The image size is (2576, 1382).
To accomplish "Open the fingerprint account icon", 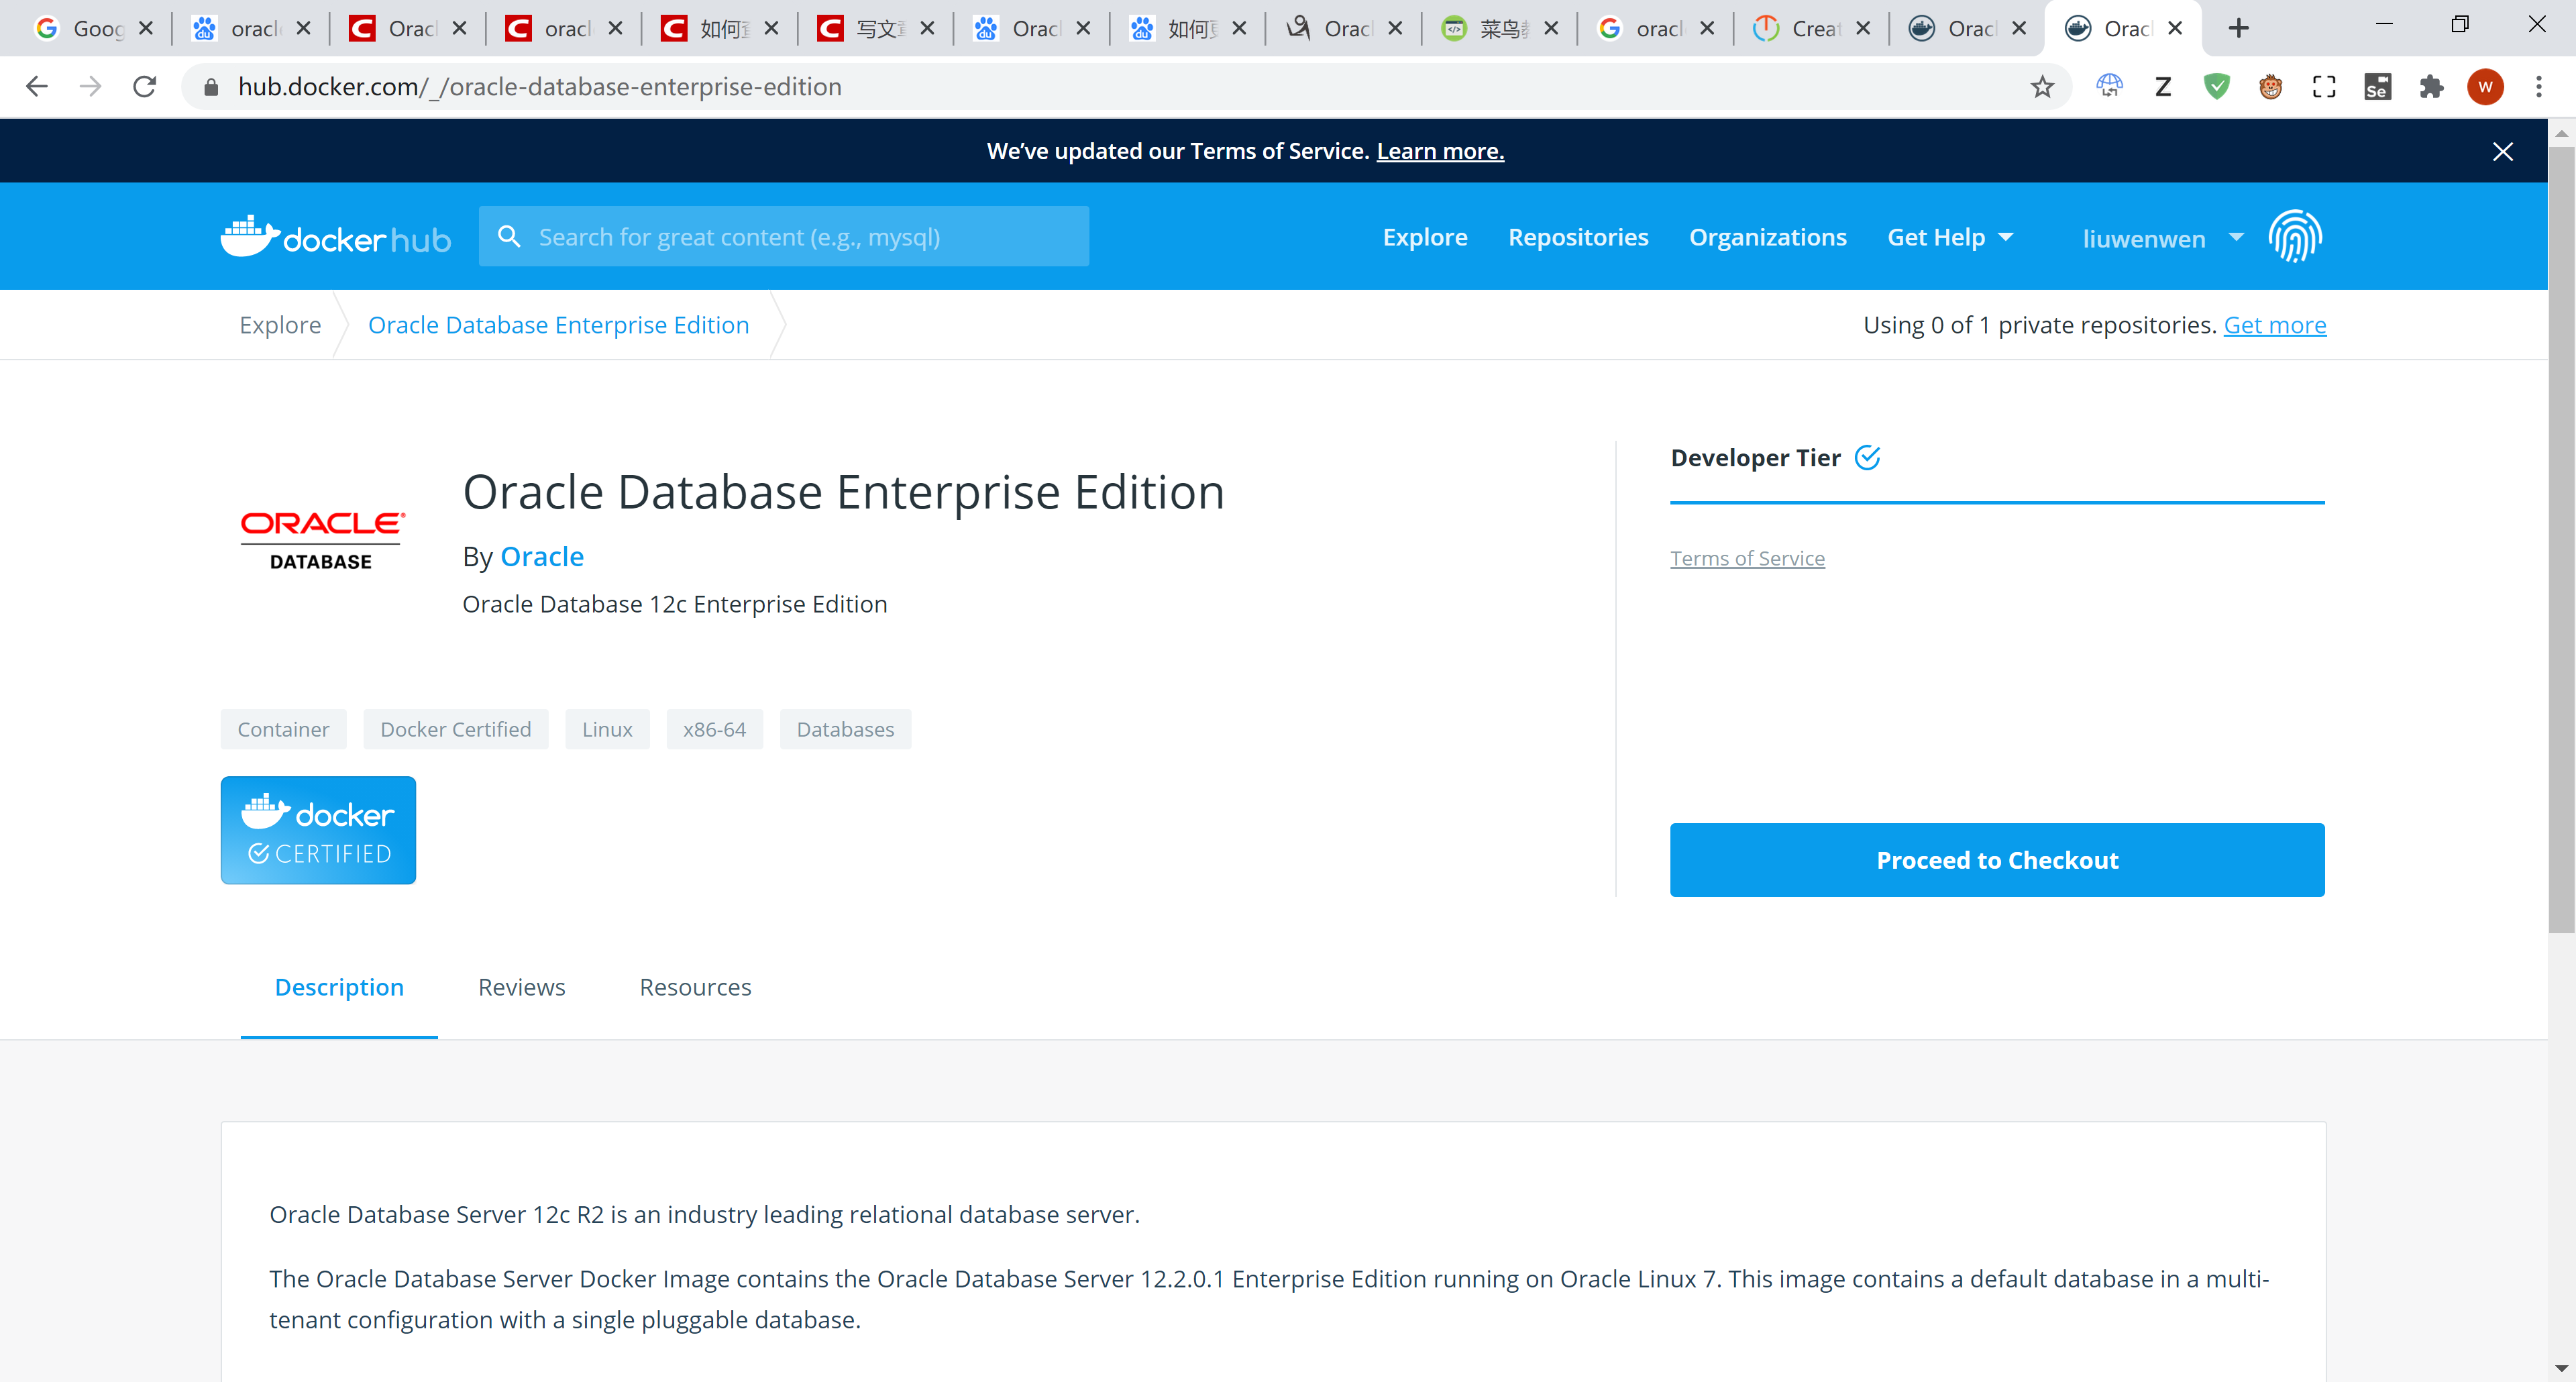I will tap(2295, 236).
